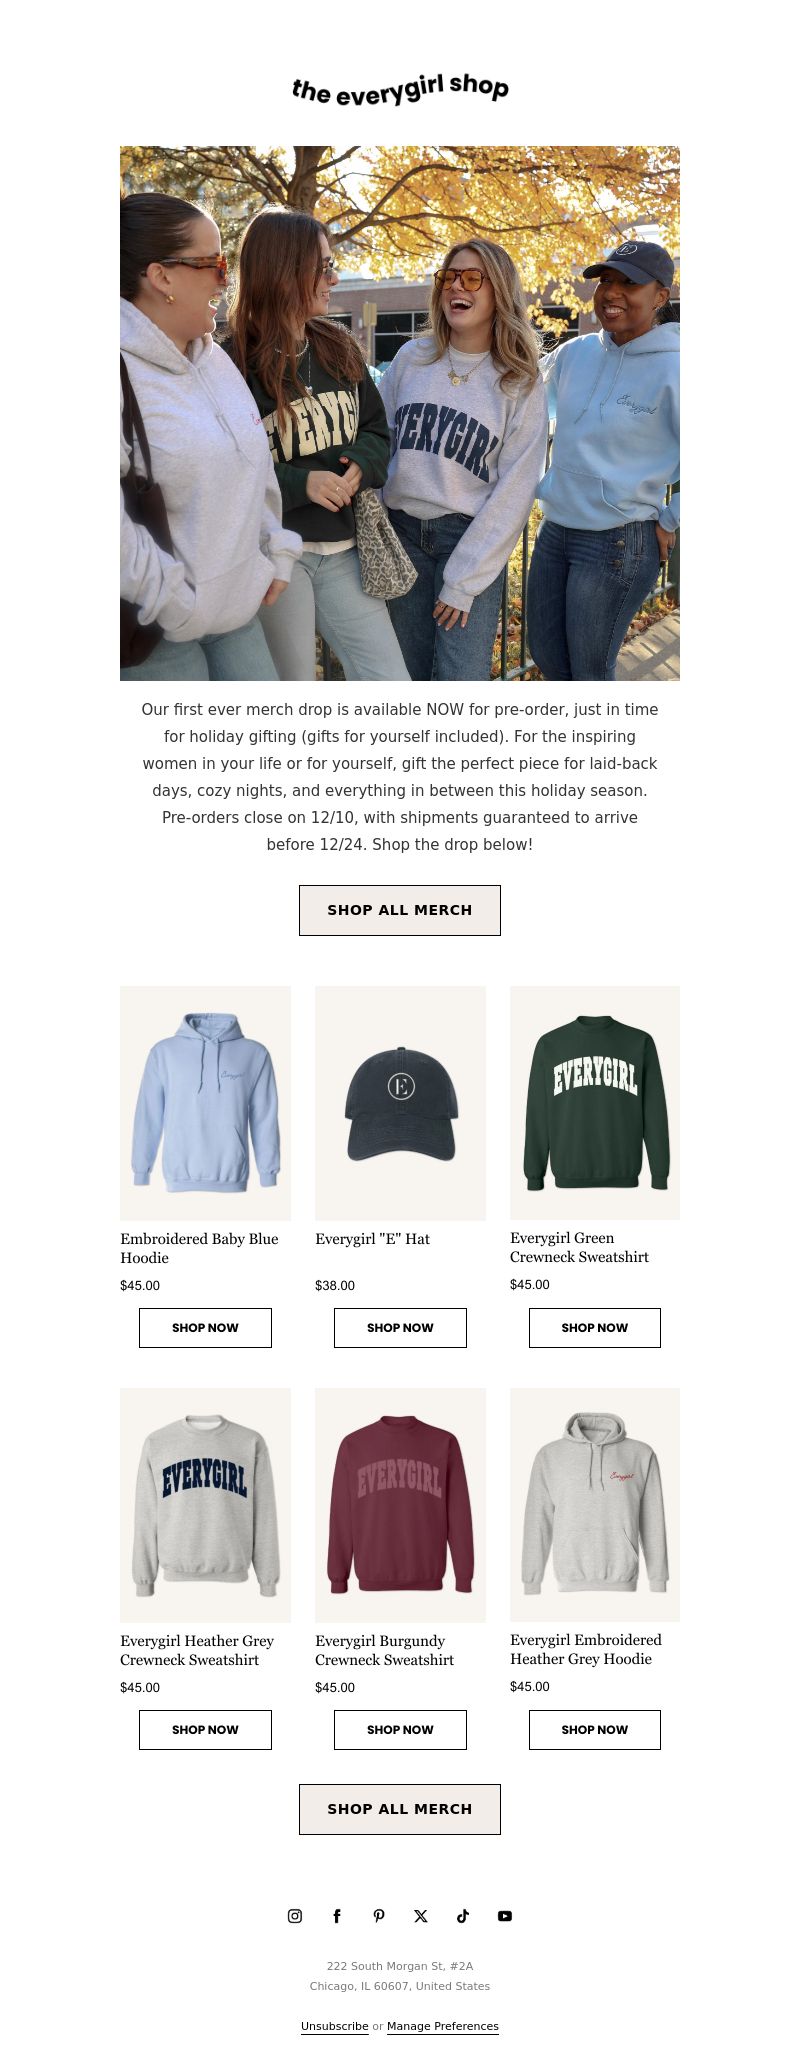This screenshot has width=800, height=2046.
Task: Open the navy "E" hat product image
Action: click(400, 1103)
